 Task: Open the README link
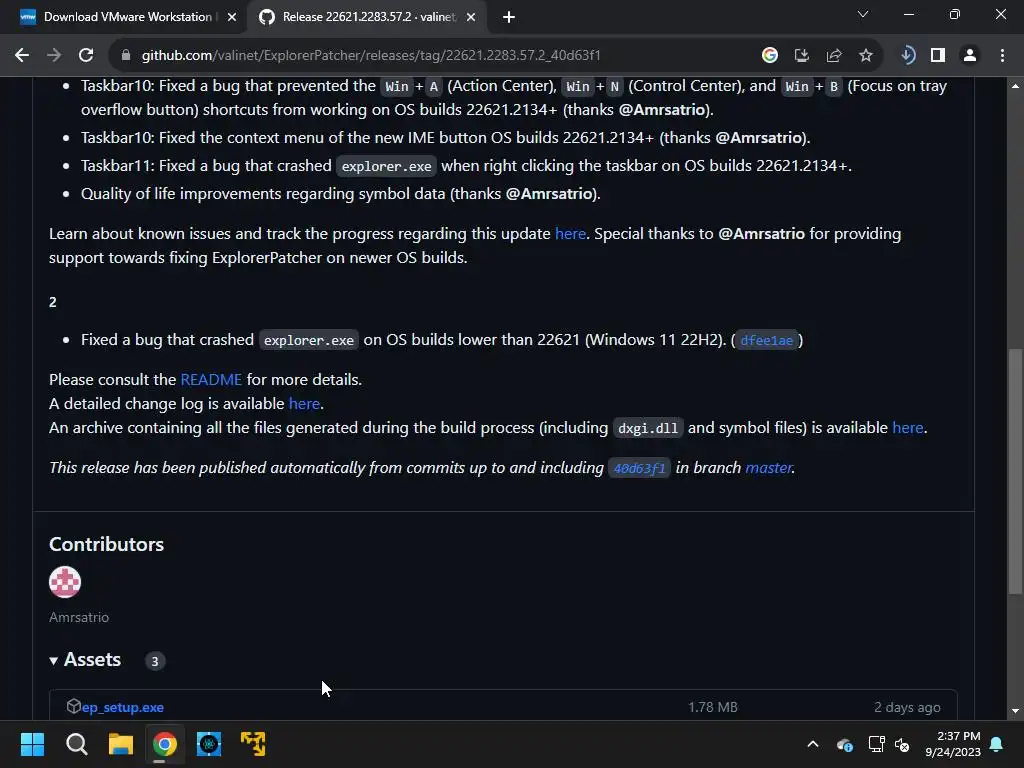click(211, 379)
